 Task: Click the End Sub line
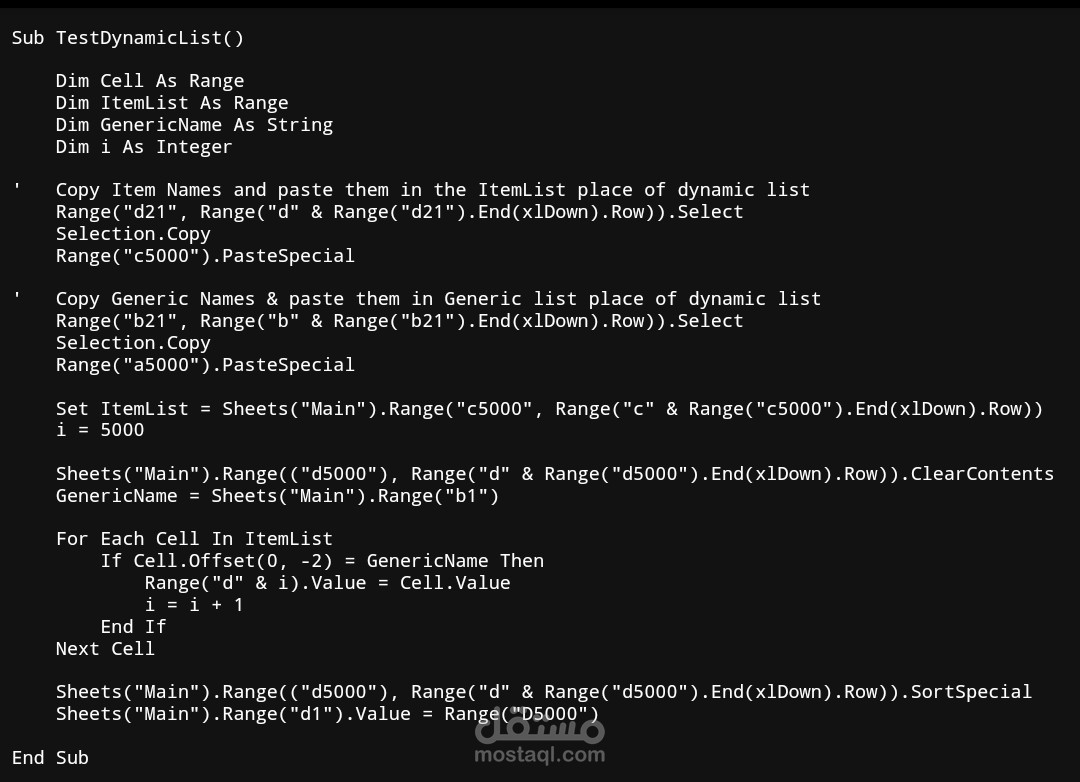(50, 758)
